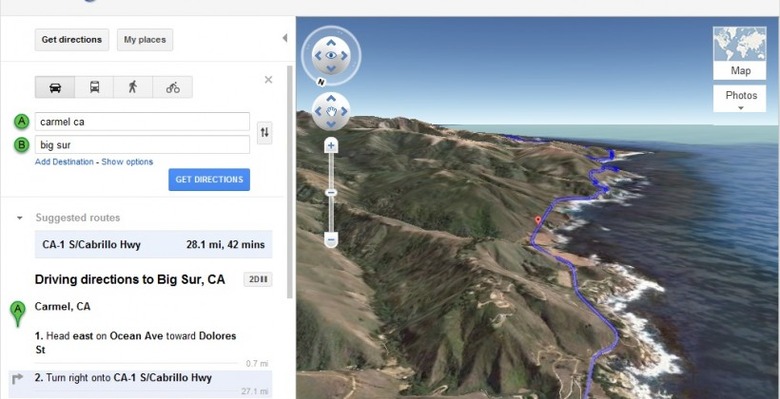Click the zoom slider track

point(331,209)
